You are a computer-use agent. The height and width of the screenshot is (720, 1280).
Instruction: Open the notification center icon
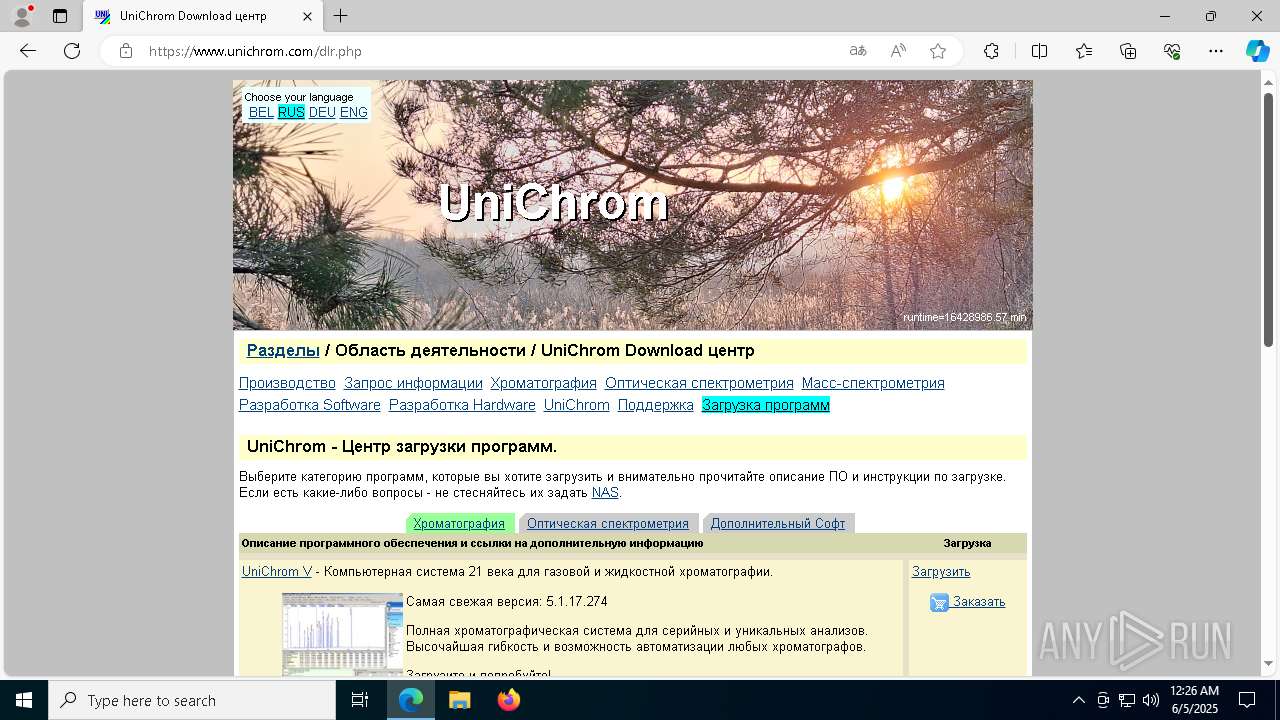coord(1247,700)
